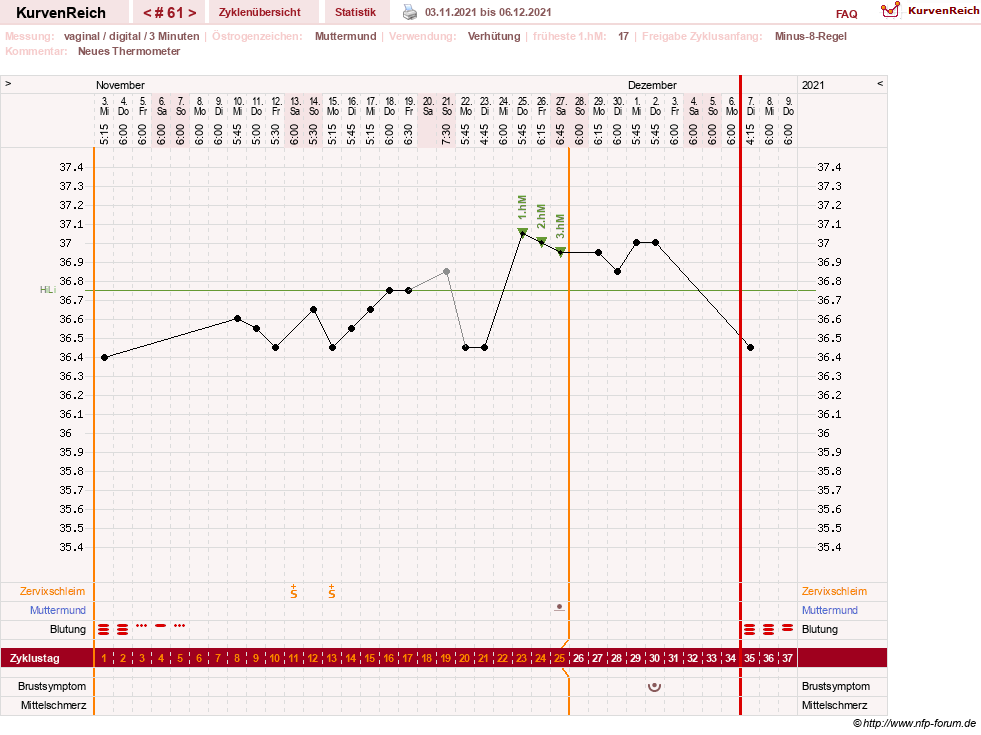Screen dimensions: 981x735
Task: Click the left Brustsymptom row label
Action: [x=52, y=686]
